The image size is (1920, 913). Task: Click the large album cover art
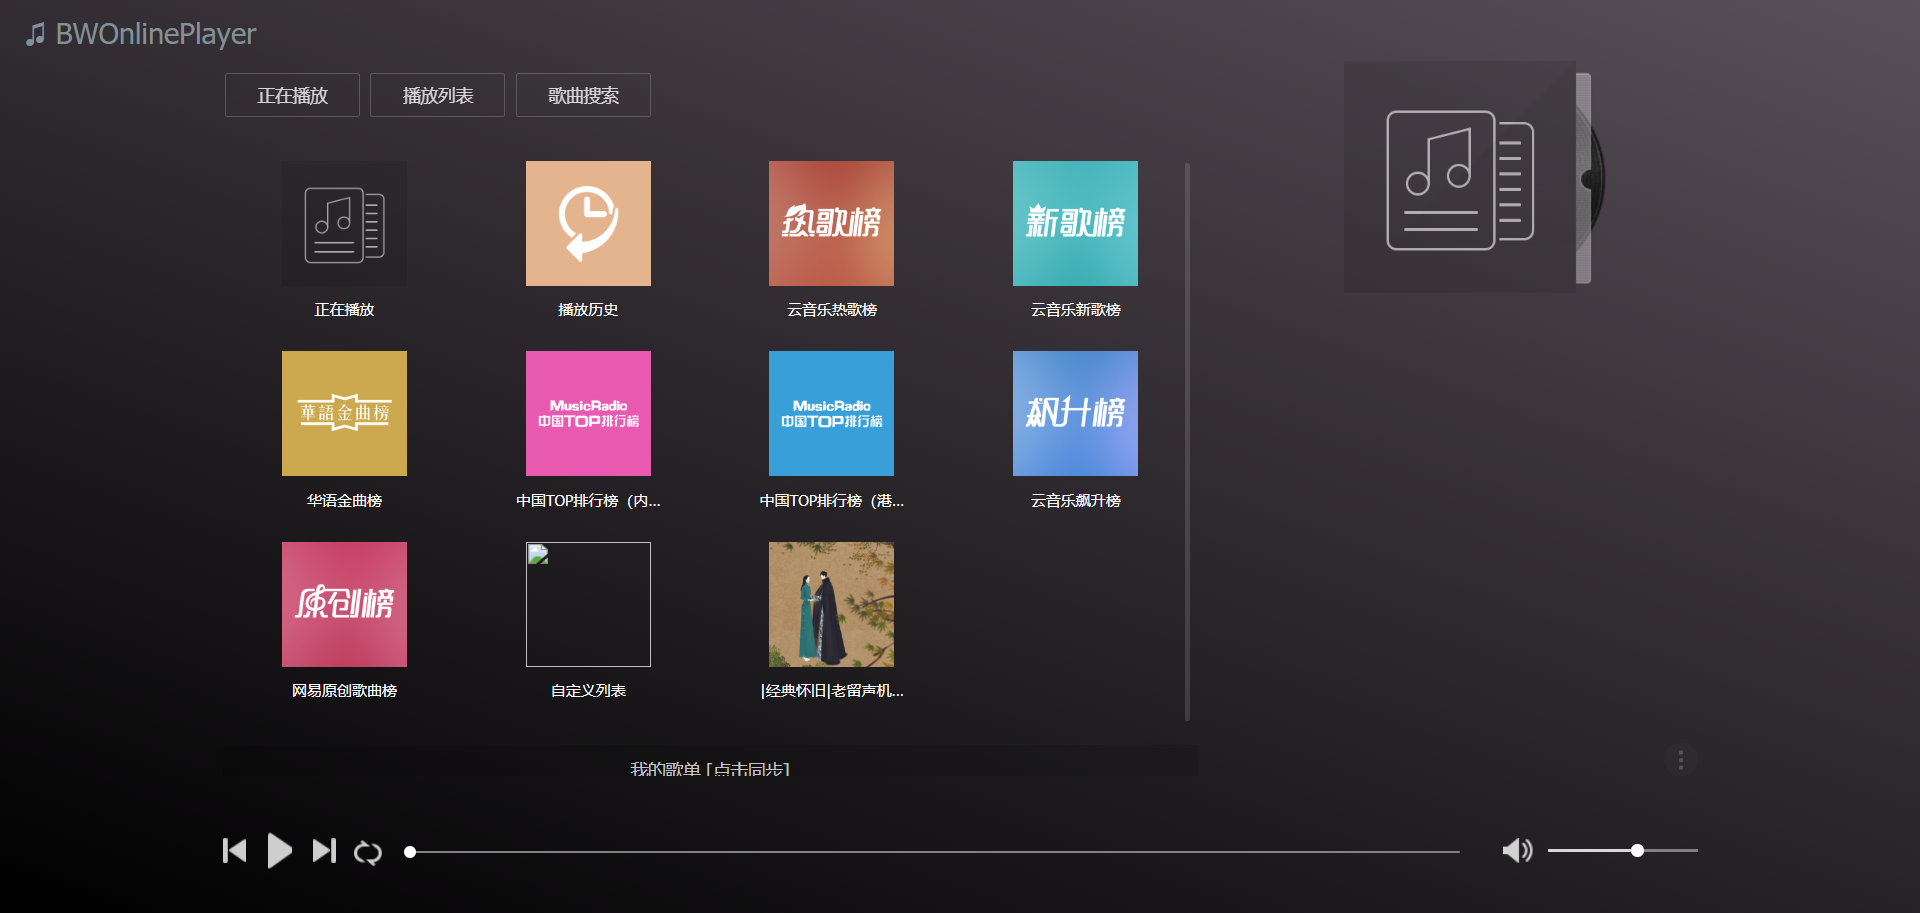pyautogui.click(x=1460, y=177)
